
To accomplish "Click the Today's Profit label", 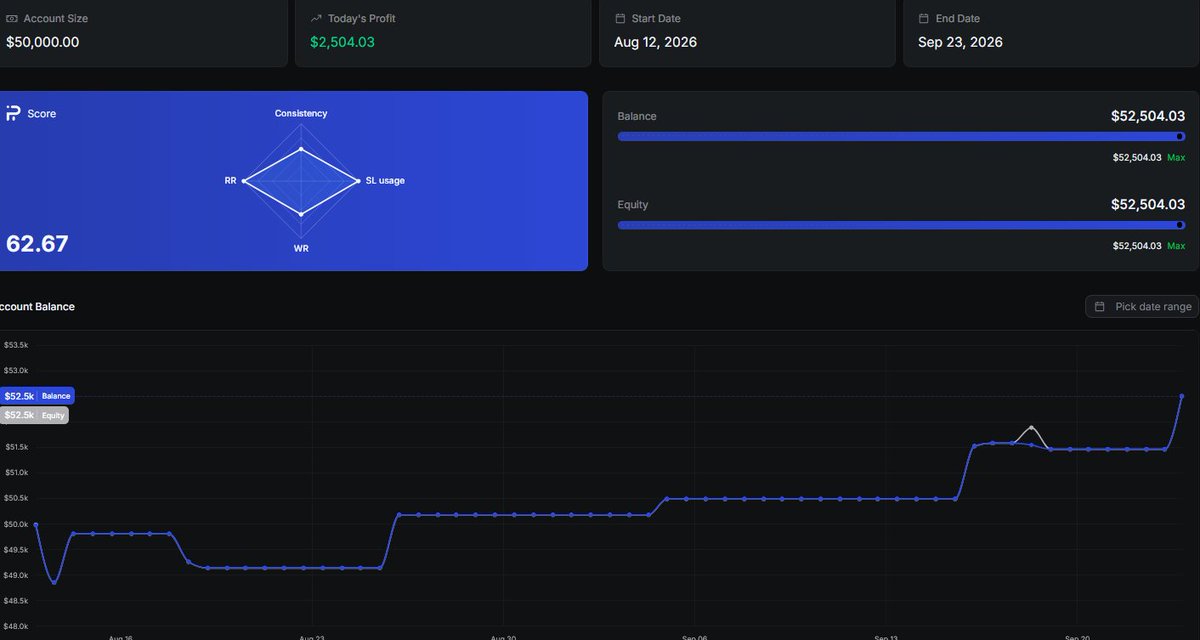I will click(361, 19).
